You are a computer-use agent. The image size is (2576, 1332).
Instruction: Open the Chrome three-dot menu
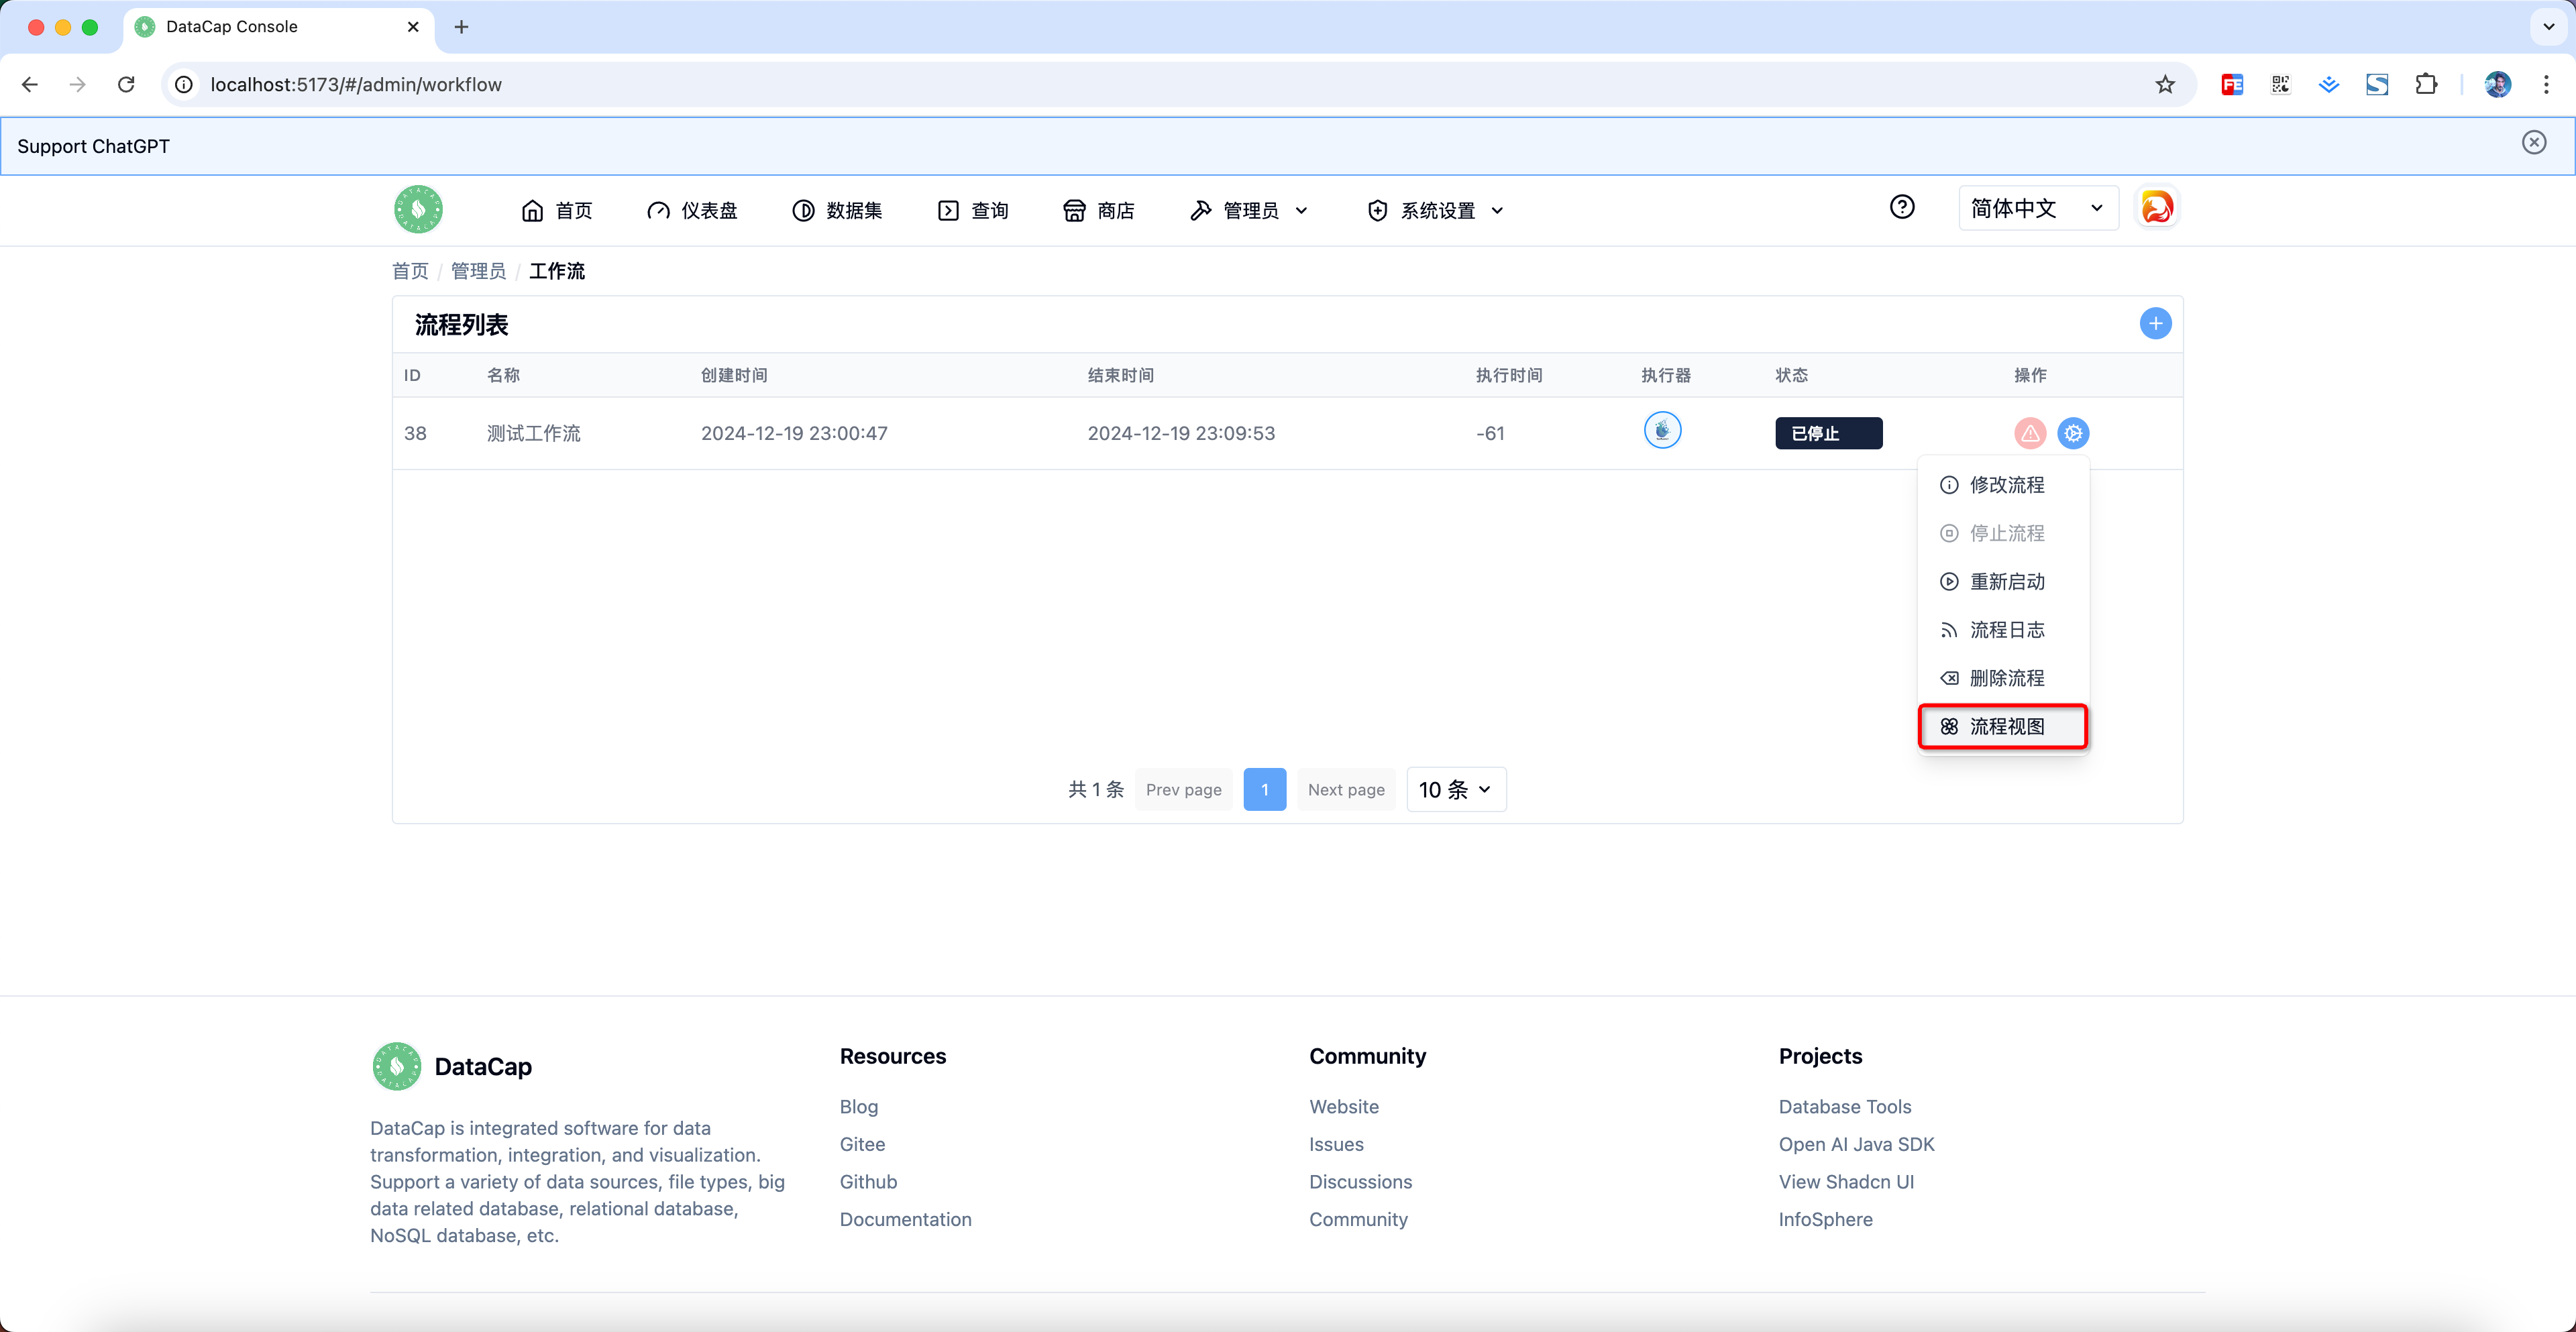2546,84
